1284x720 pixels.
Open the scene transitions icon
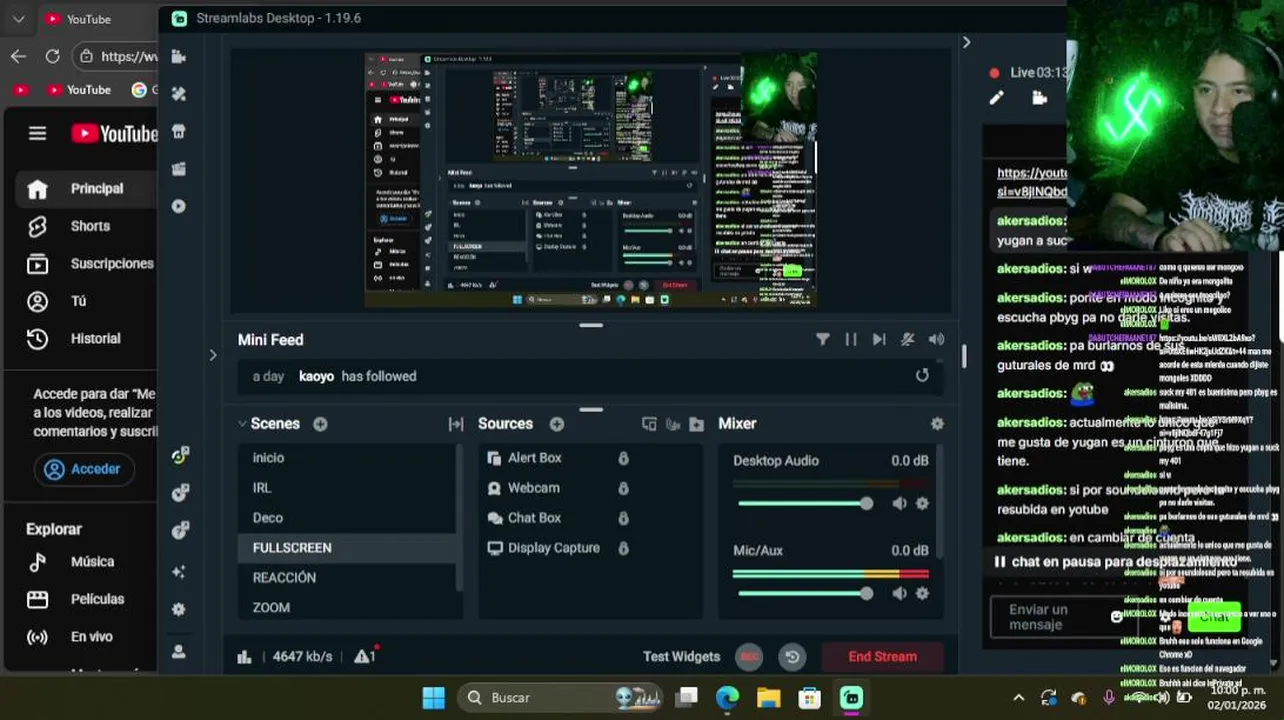click(456, 424)
